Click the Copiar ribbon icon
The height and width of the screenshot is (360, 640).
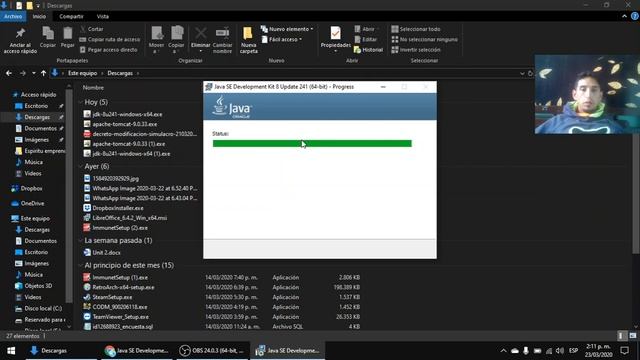[x=48, y=34]
